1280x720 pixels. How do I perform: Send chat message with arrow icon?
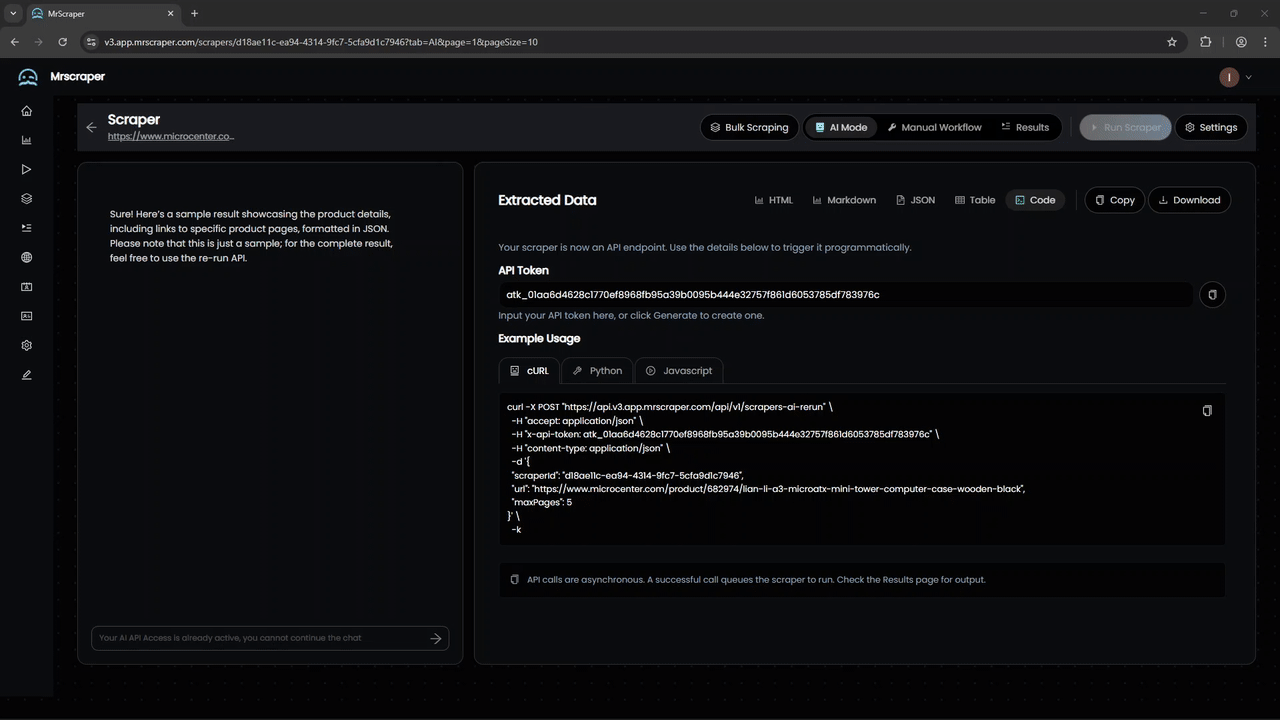point(436,638)
